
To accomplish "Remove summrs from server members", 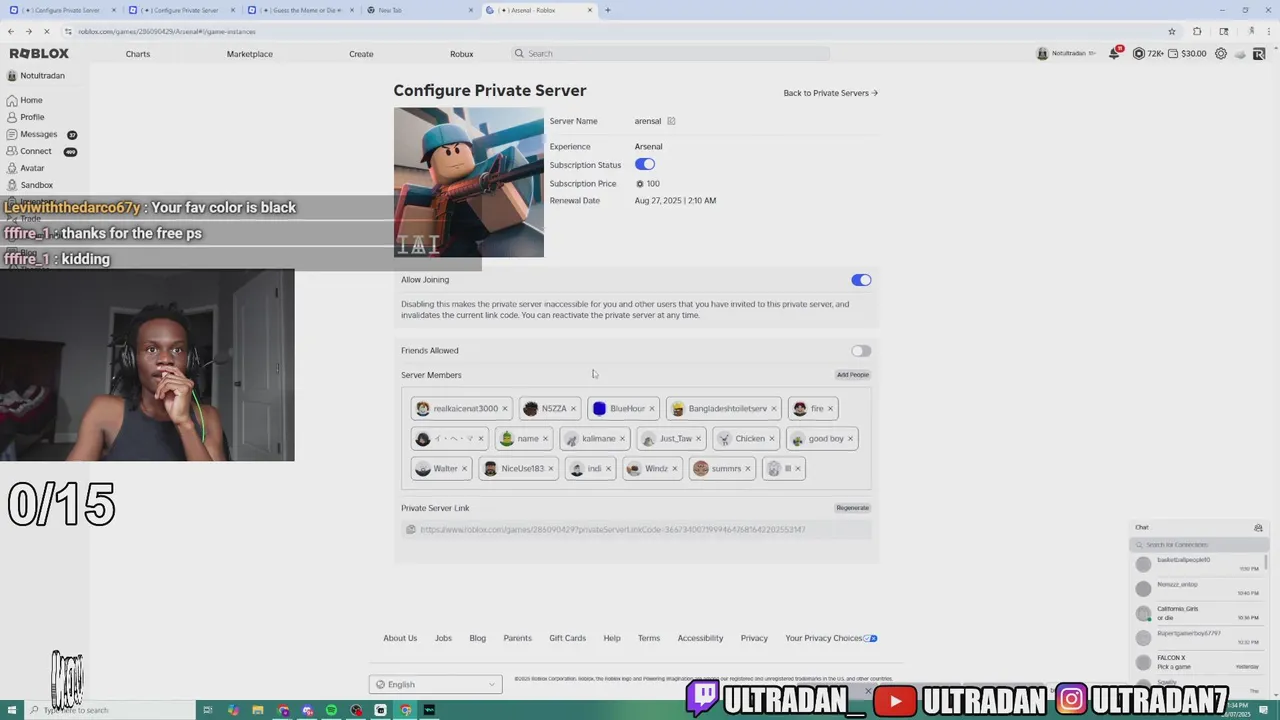I will pyautogui.click(x=748, y=469).
